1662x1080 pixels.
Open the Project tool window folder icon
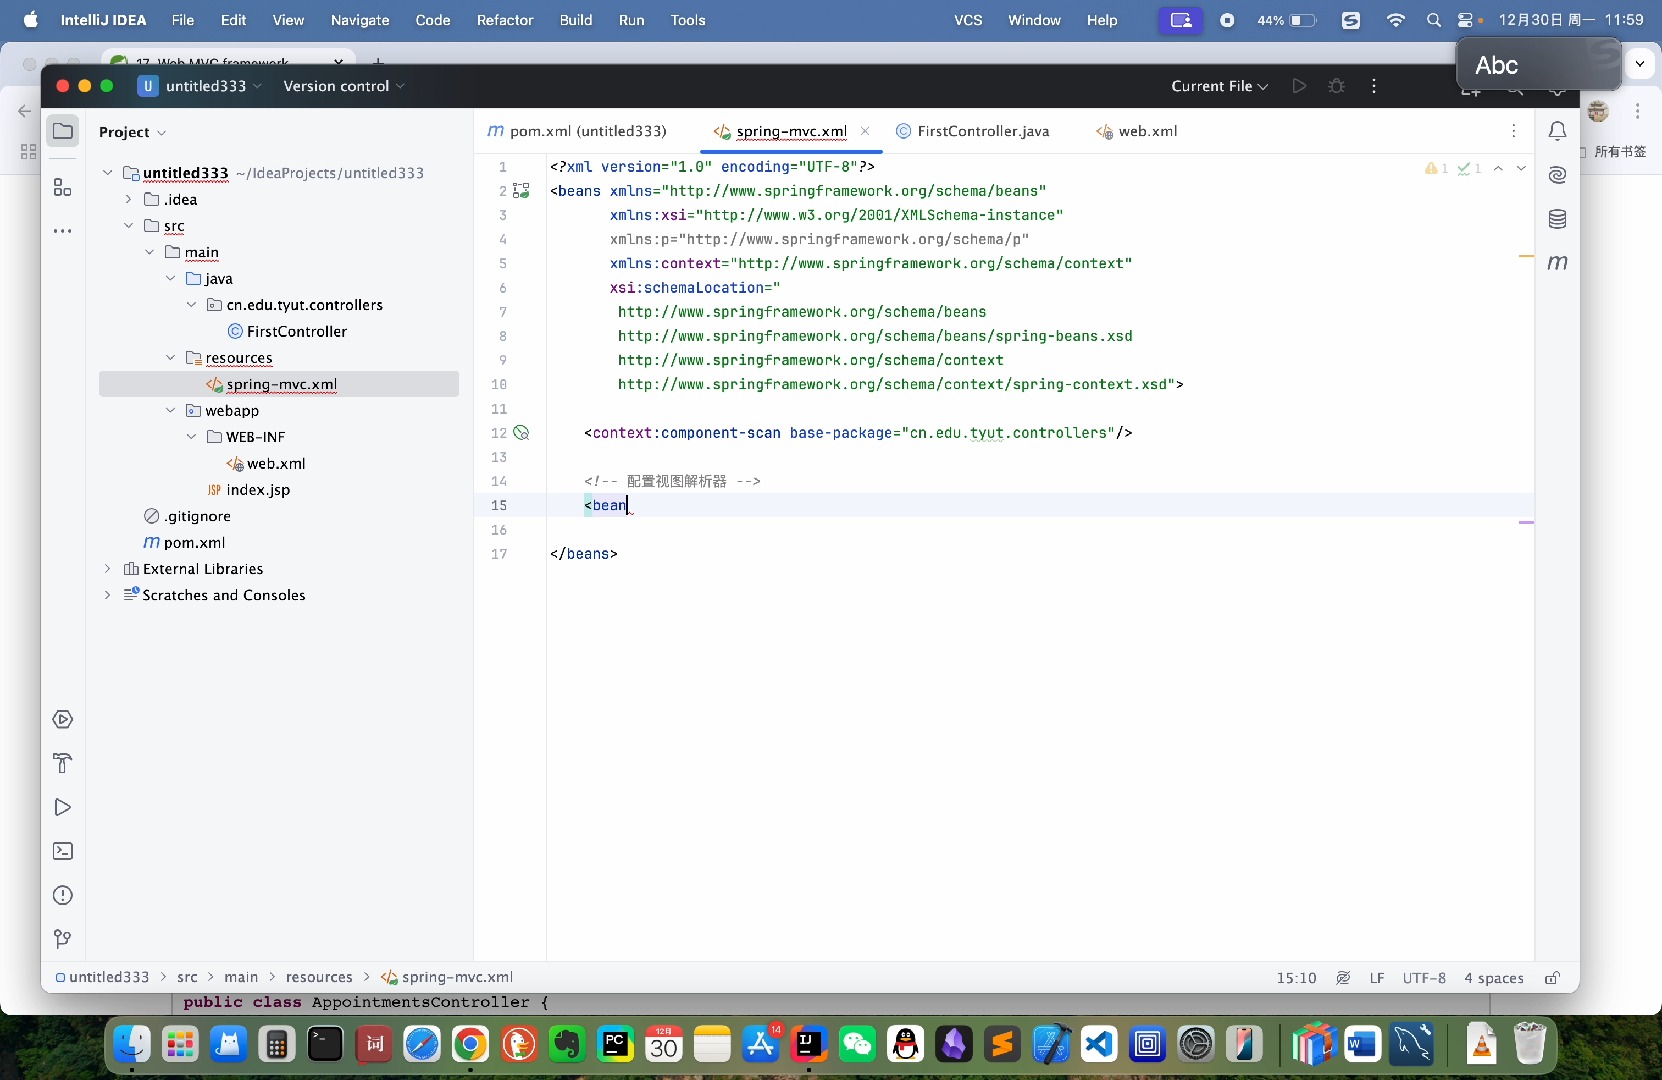point(63,131)
